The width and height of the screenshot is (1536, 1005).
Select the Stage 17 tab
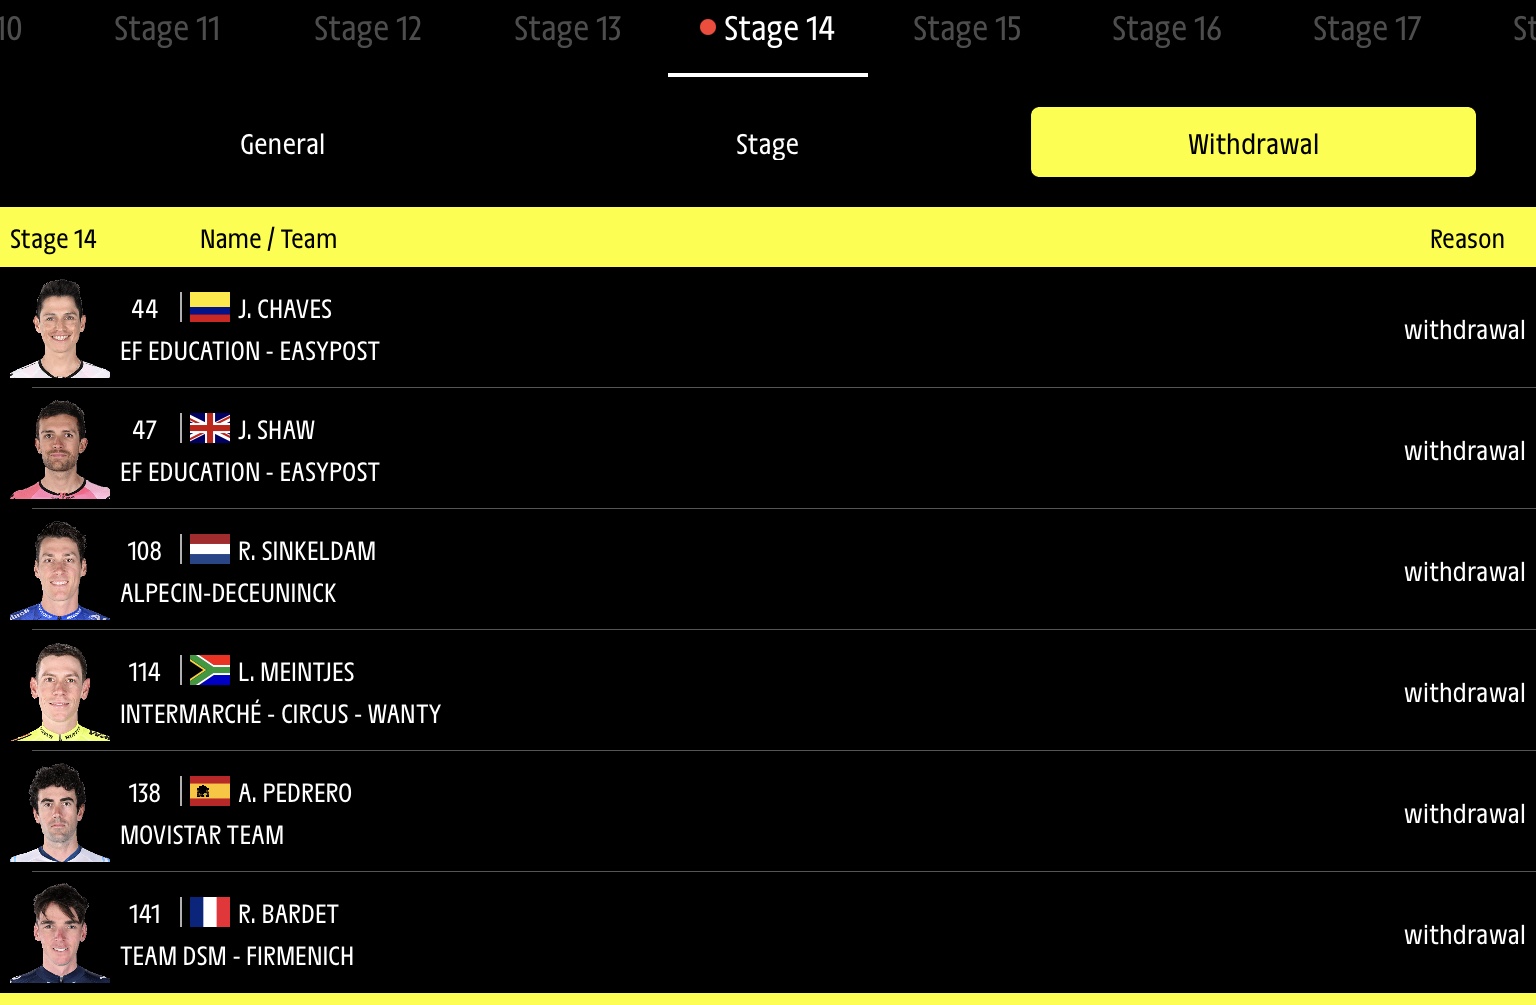(1367, 30)
